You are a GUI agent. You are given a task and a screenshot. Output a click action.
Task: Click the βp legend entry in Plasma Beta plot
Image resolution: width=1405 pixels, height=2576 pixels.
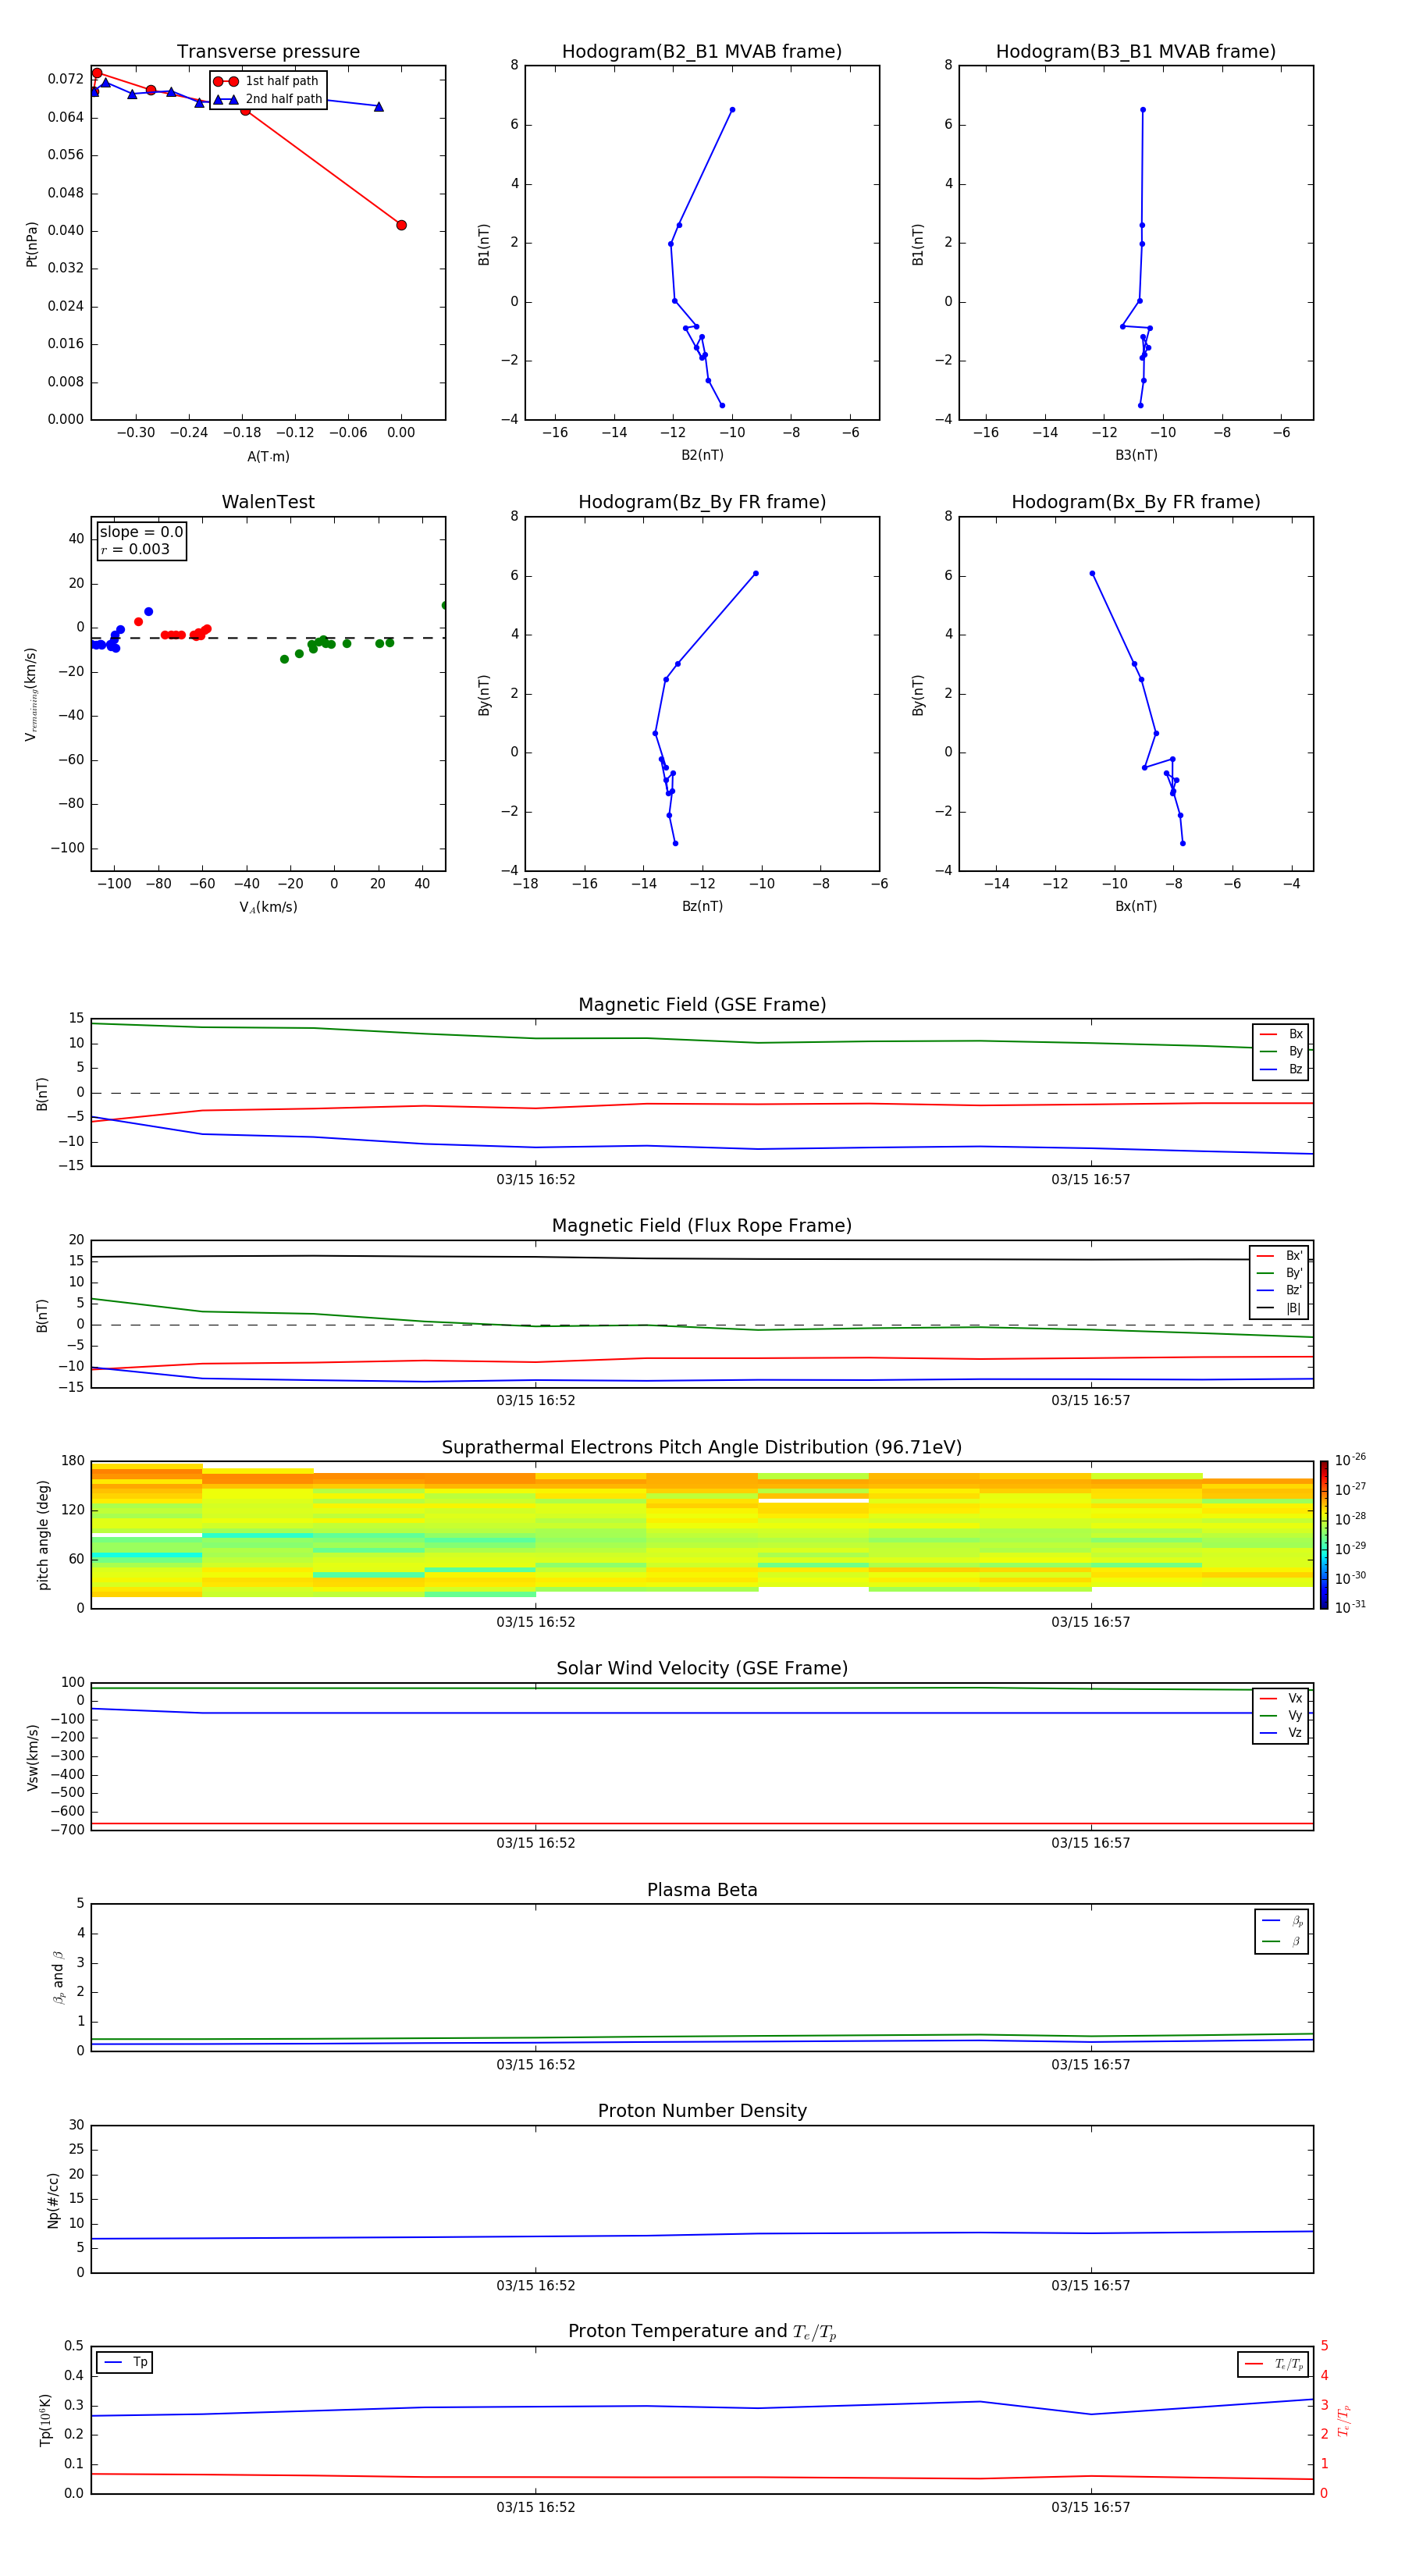click(1282, 1921)
